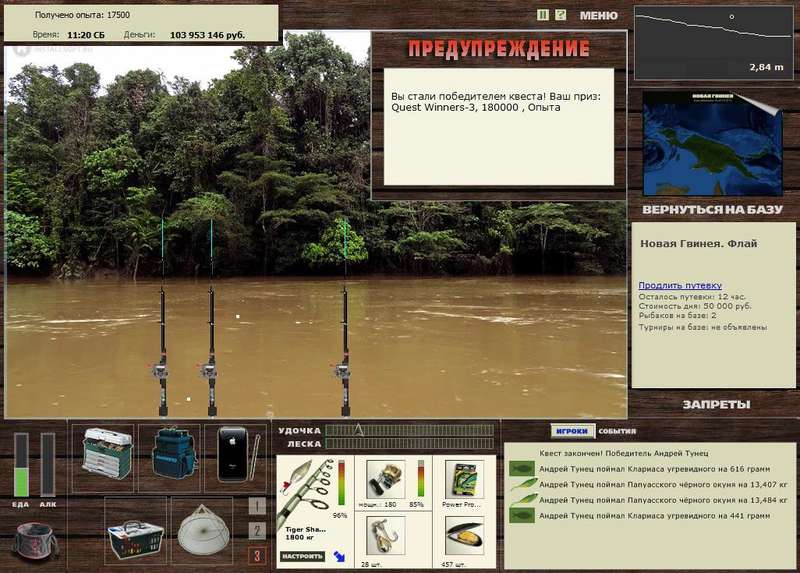The height and width of the screenshot is (573, 800).
Task: Pause the game with pause icon
Action: [x=543, y=15]
